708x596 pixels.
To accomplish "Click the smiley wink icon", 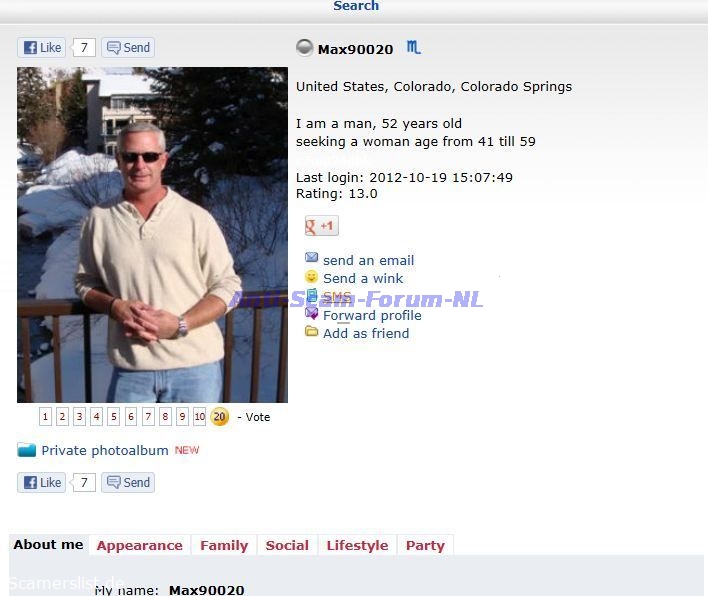I will (x=312, y=276).
